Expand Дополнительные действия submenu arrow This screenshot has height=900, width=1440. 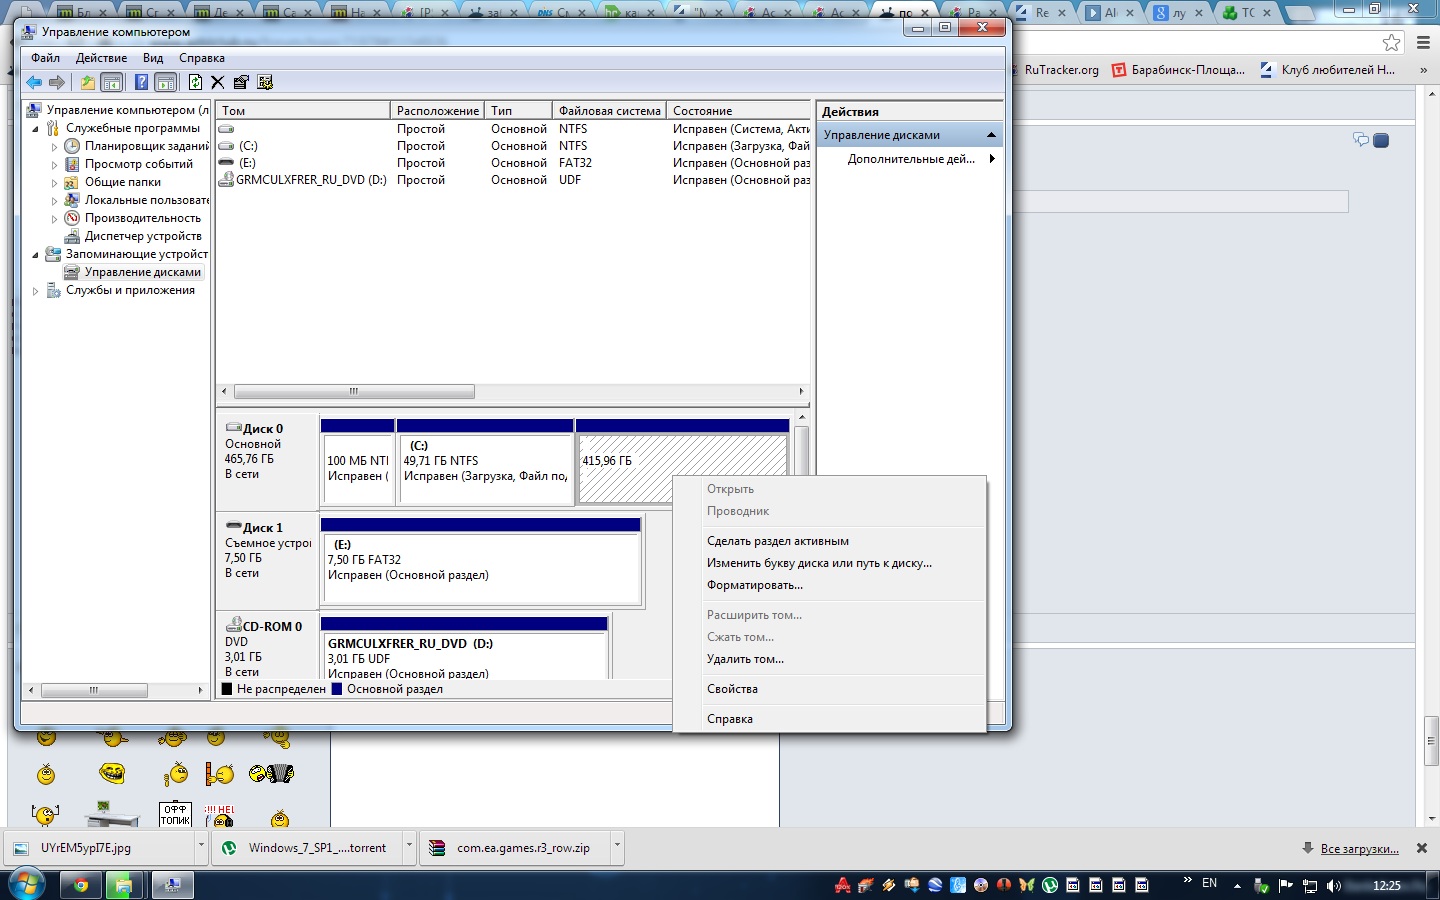point(991,159)
